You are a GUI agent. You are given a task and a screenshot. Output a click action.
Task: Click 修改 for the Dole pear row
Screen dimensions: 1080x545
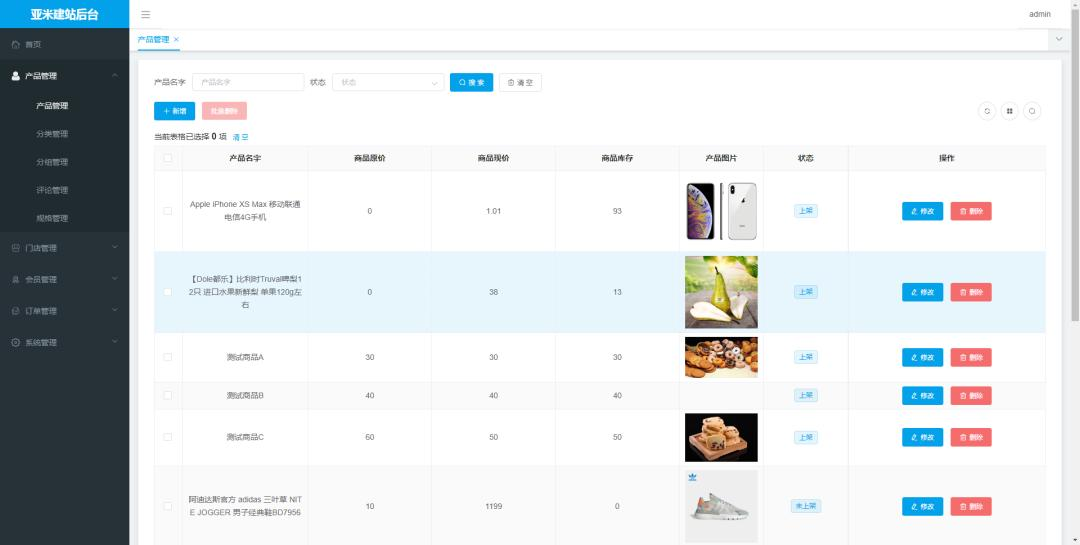pyautogui.click(x=922, y=292)
